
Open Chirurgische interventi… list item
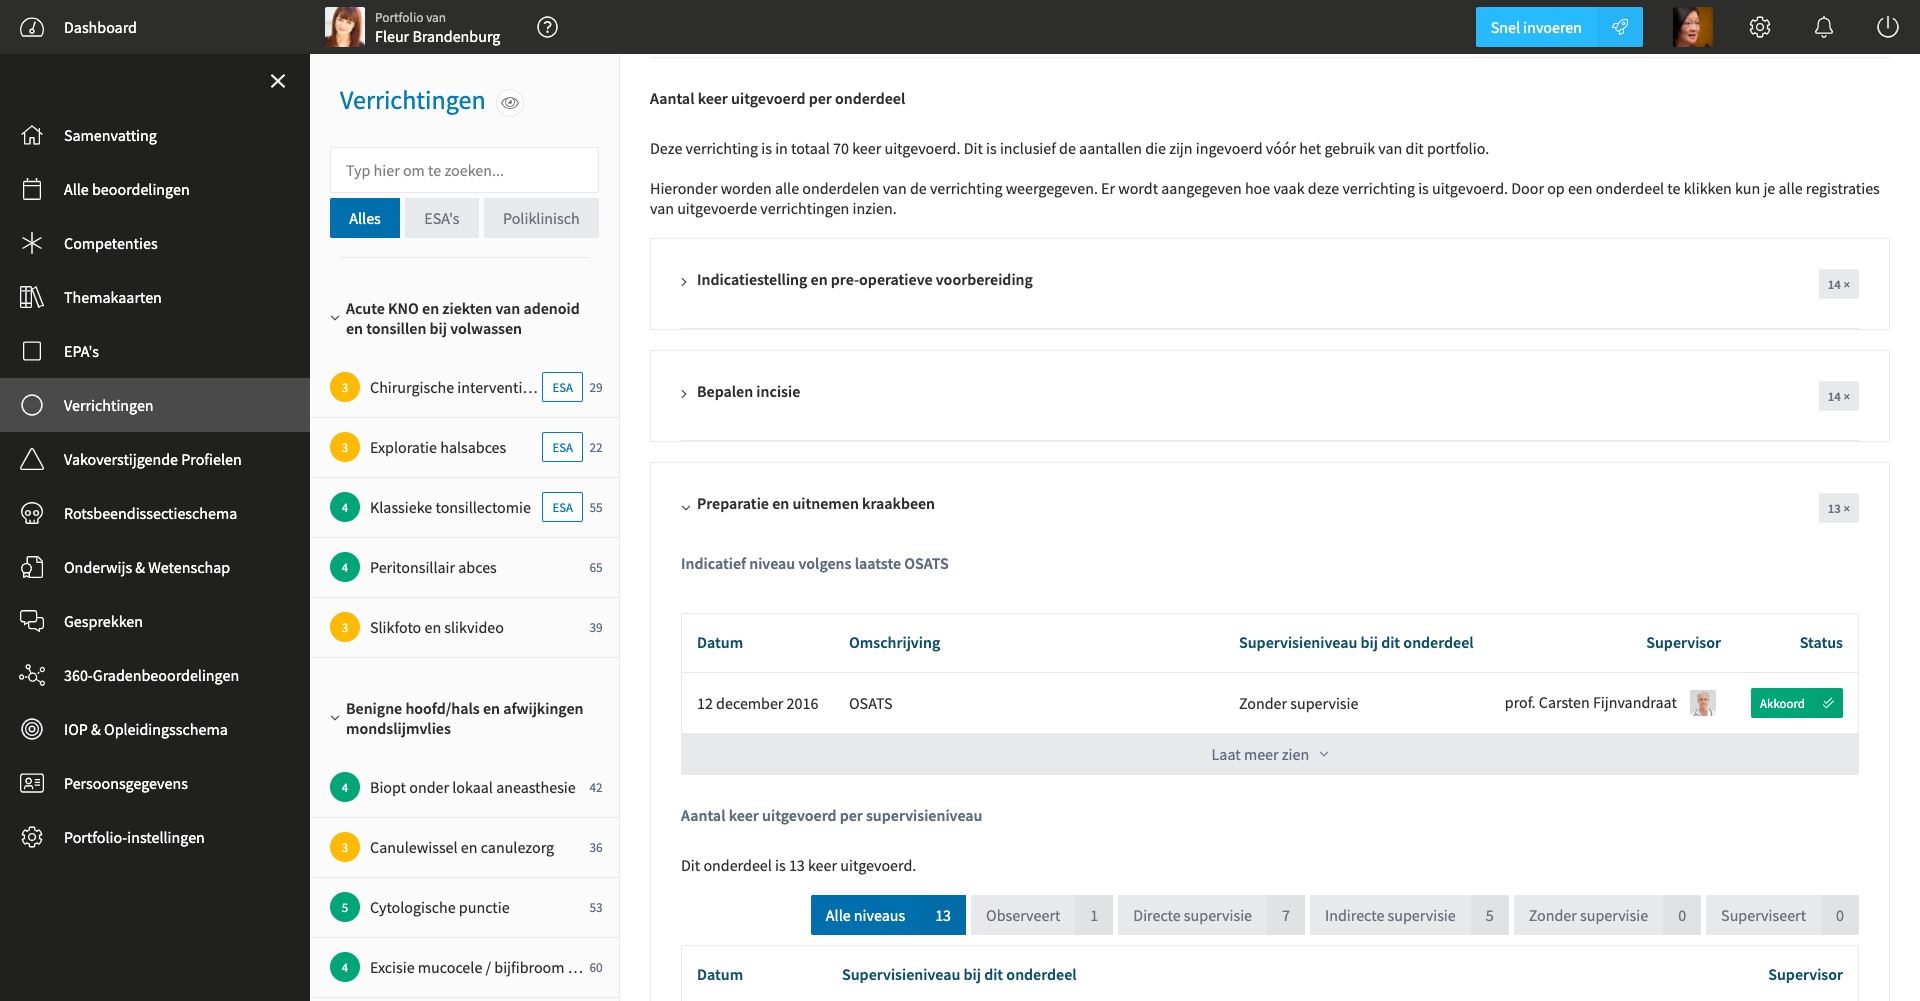pos(464,387)
